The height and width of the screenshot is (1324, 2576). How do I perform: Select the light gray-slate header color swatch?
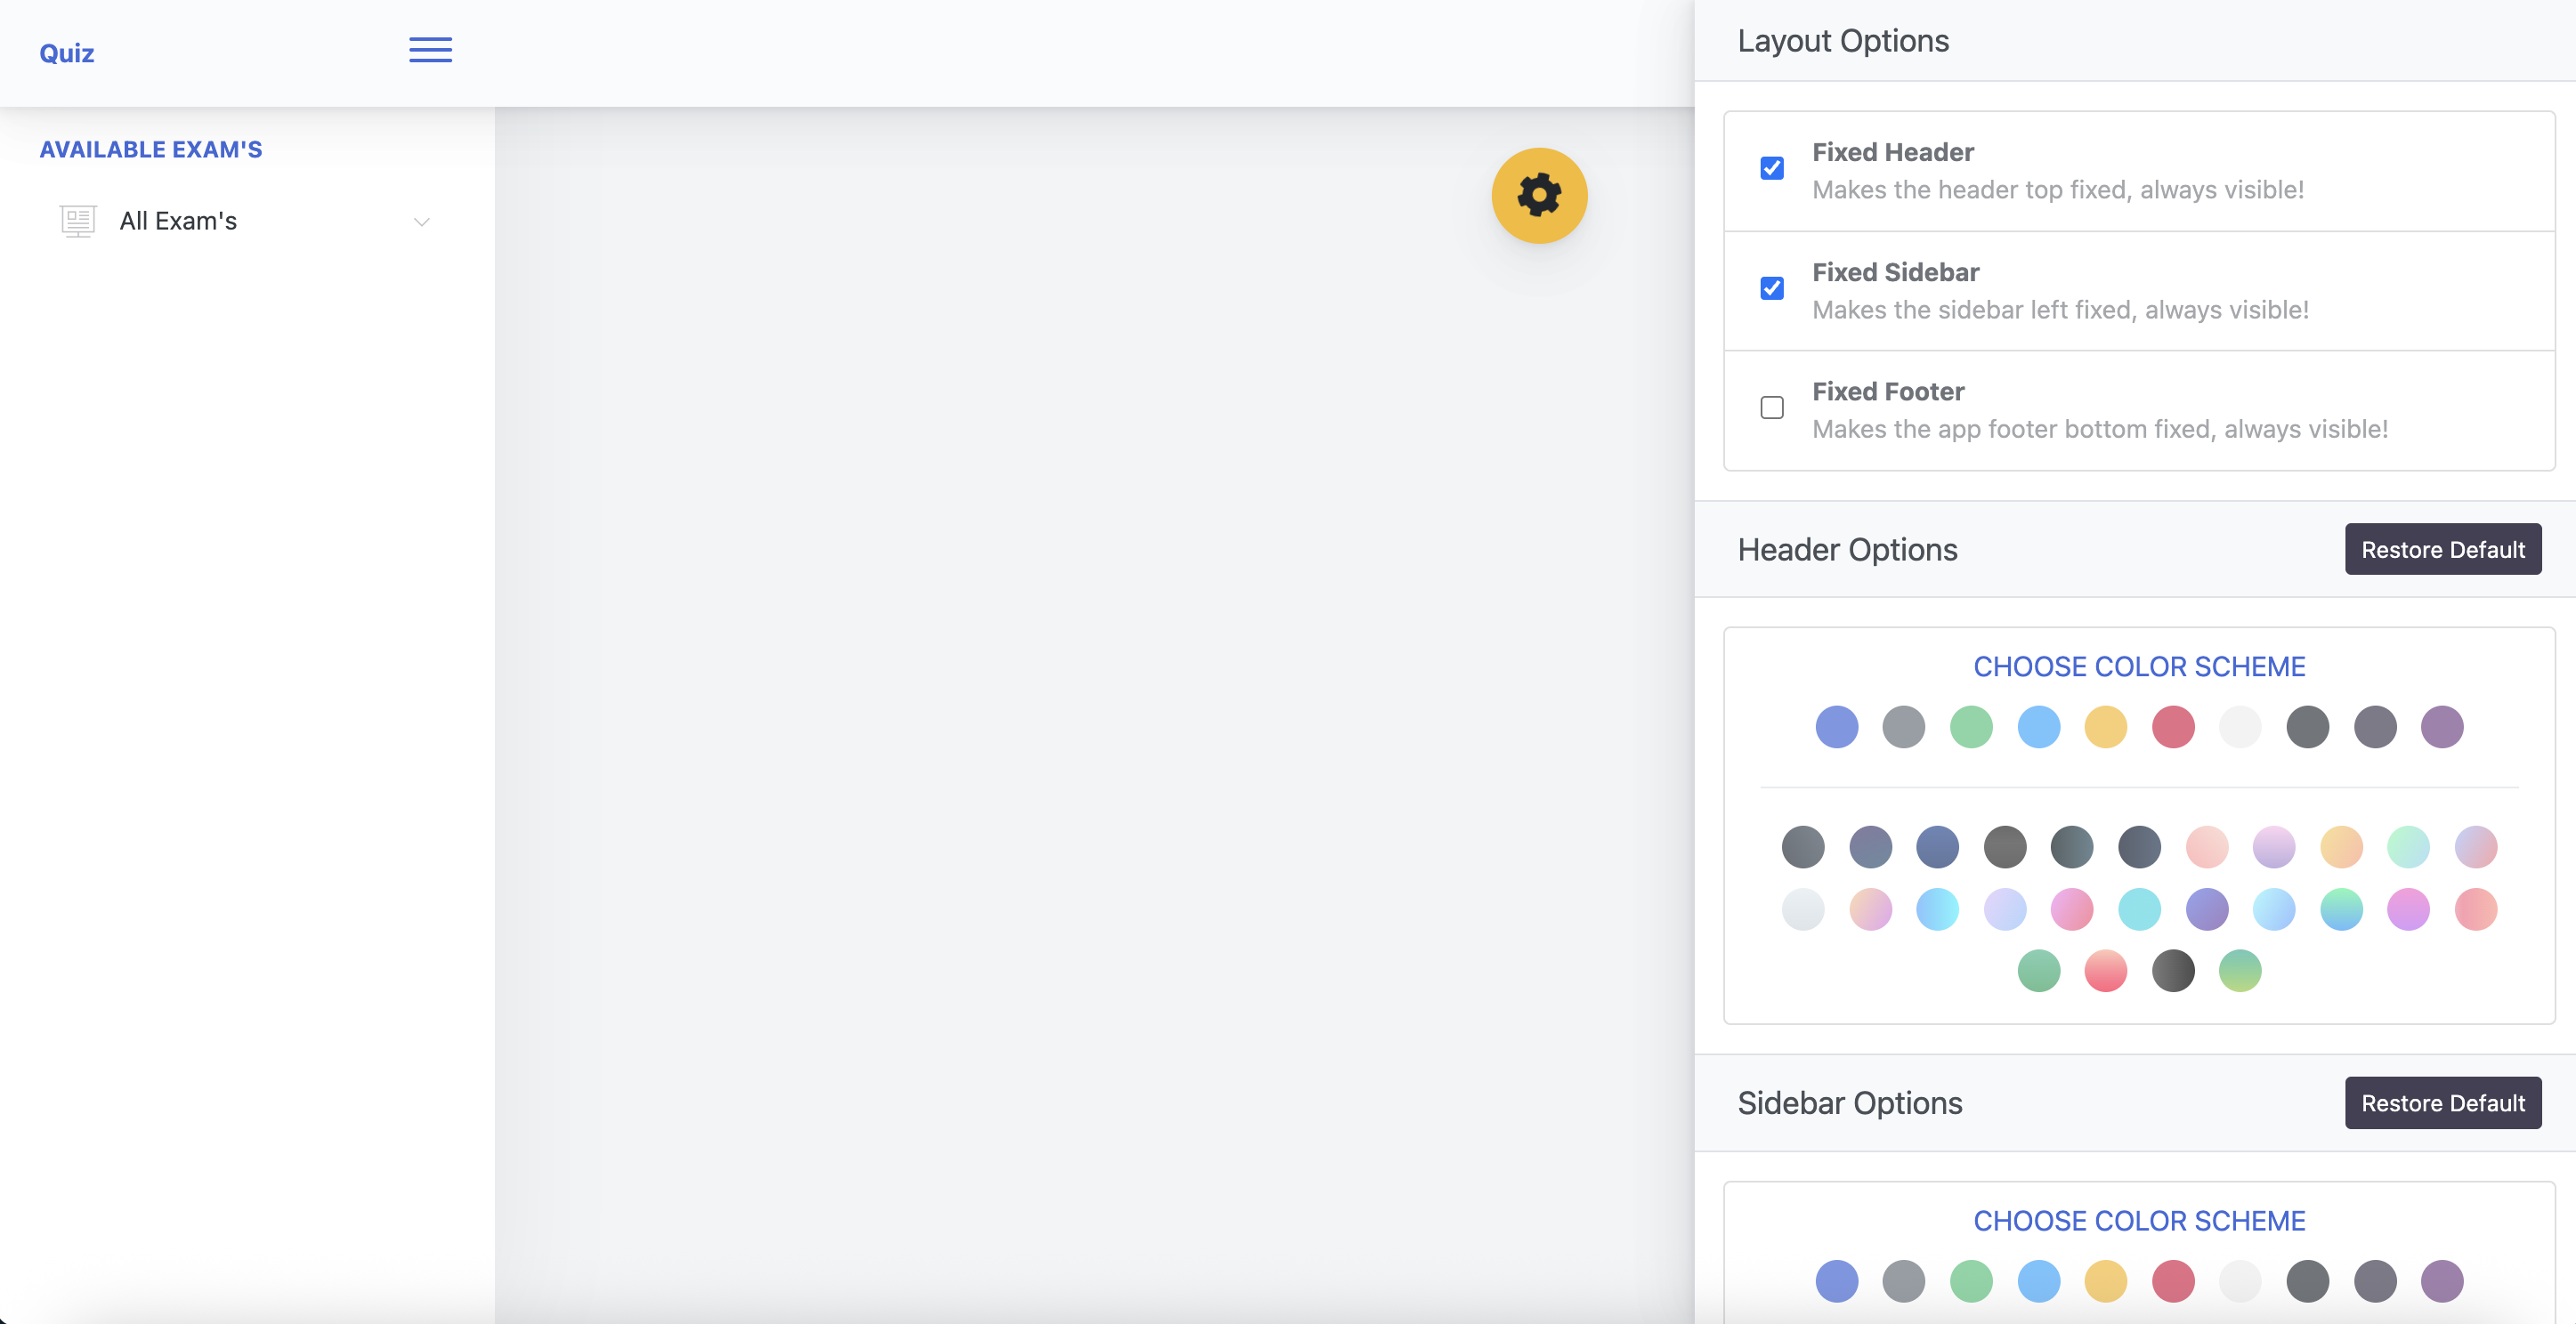point(1904,727)
